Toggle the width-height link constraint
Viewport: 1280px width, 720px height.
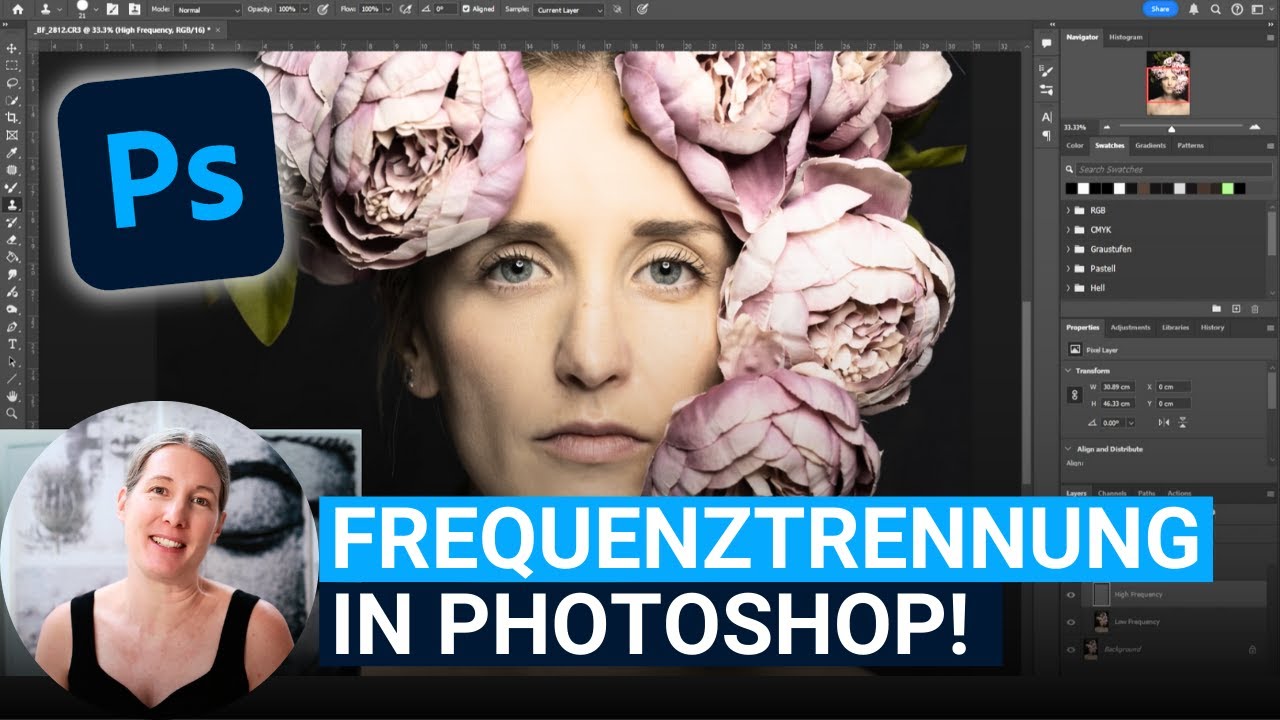(1076, 395)
